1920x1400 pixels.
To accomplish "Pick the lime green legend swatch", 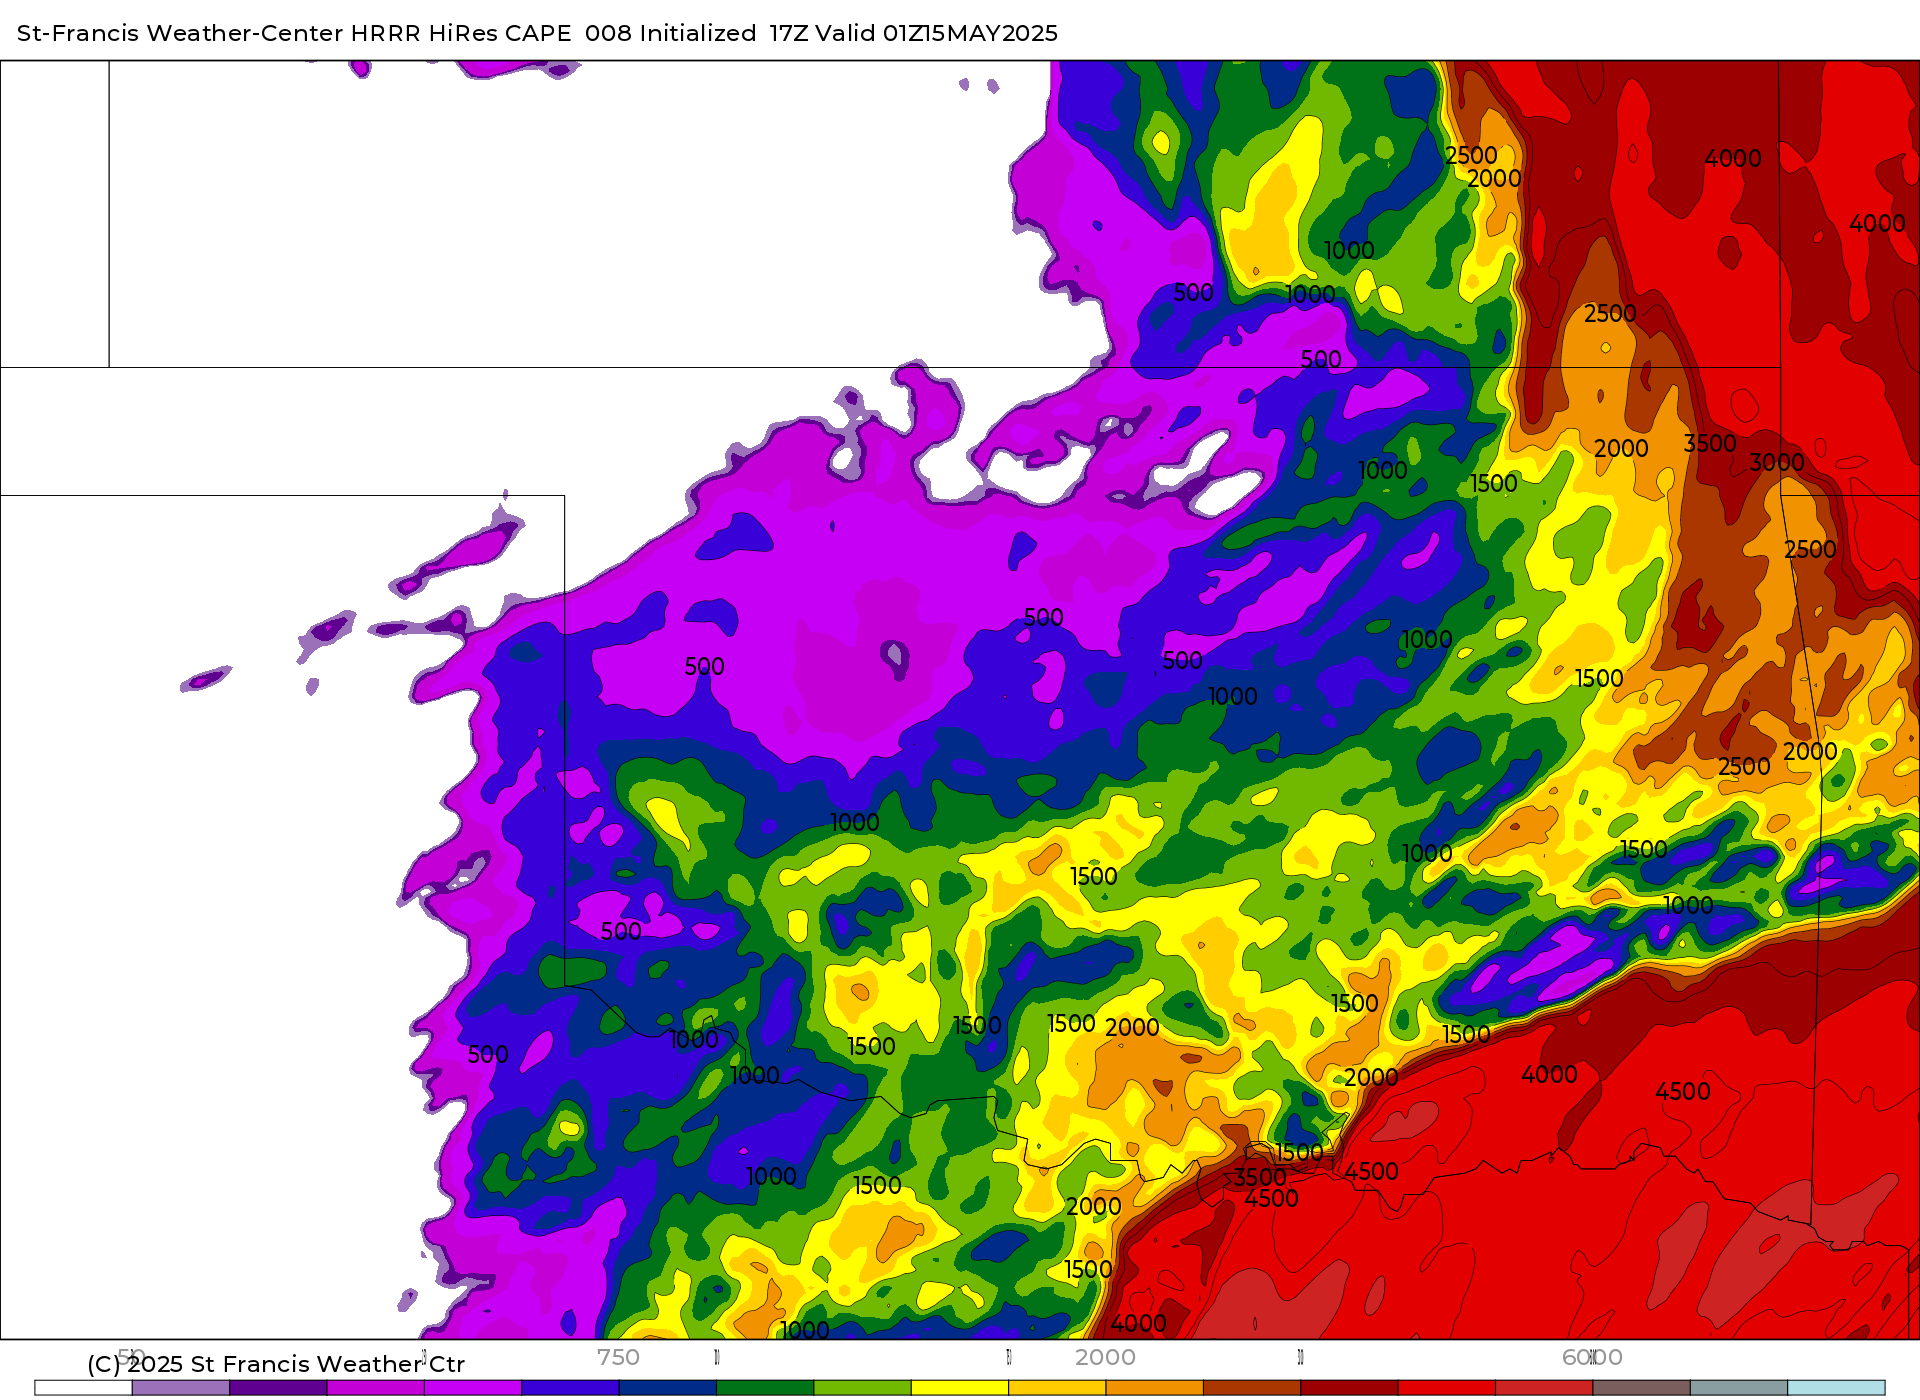I will (x=862, y=1388).
